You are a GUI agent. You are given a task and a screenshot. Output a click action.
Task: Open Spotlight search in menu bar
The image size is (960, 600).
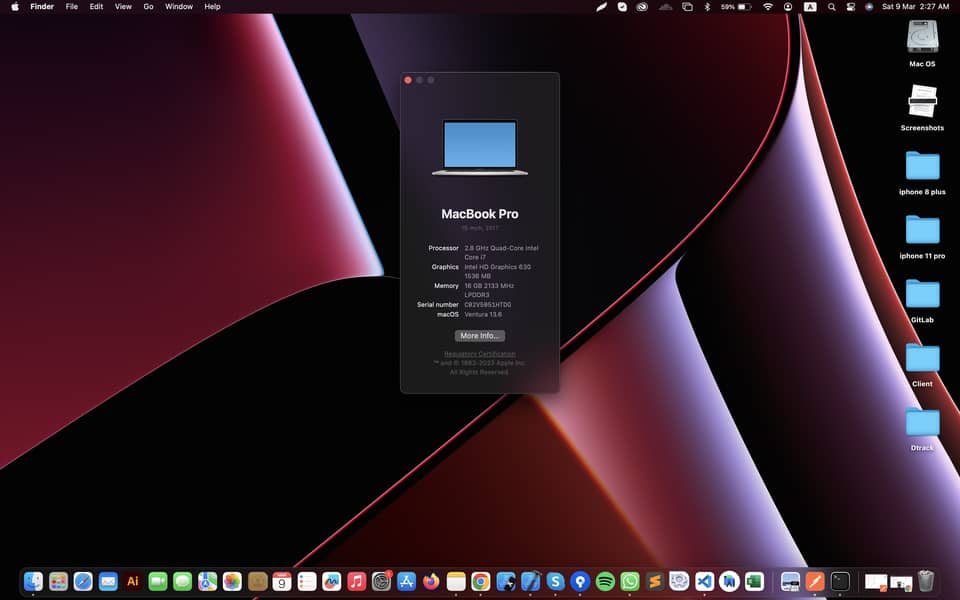click(x=831, y=6)
